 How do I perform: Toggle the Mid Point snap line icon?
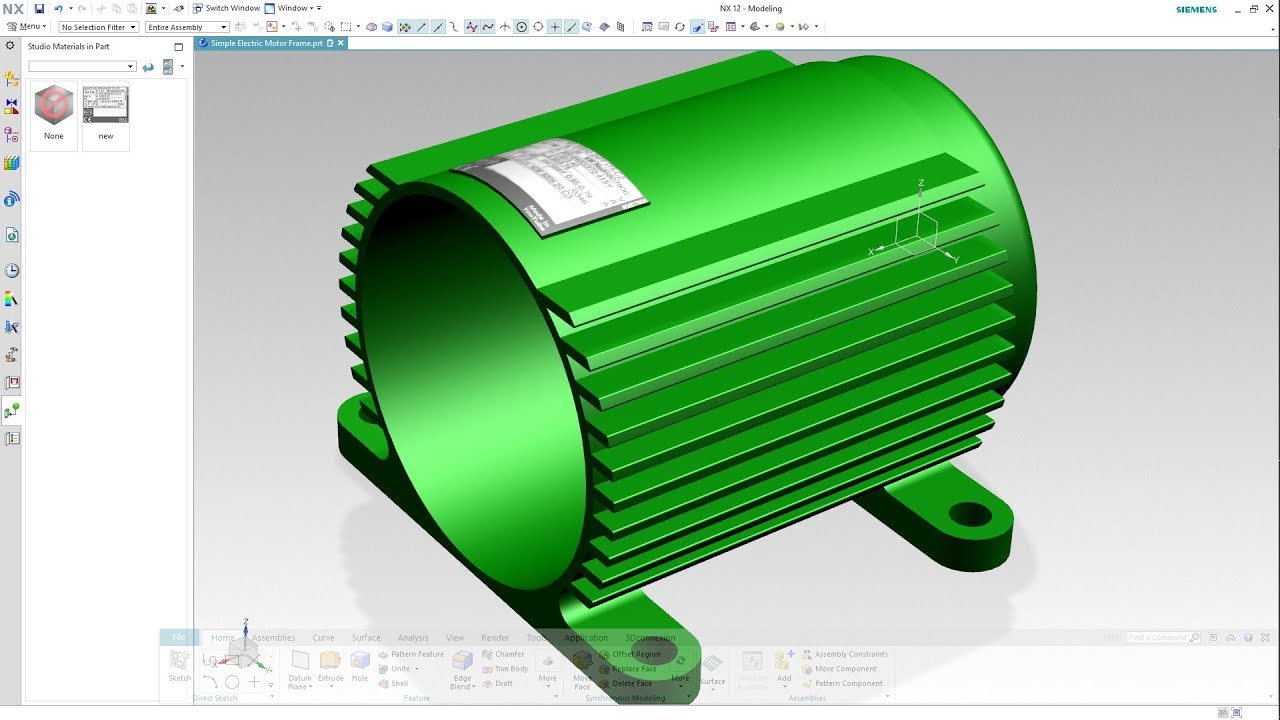click(x=438, y=27)
